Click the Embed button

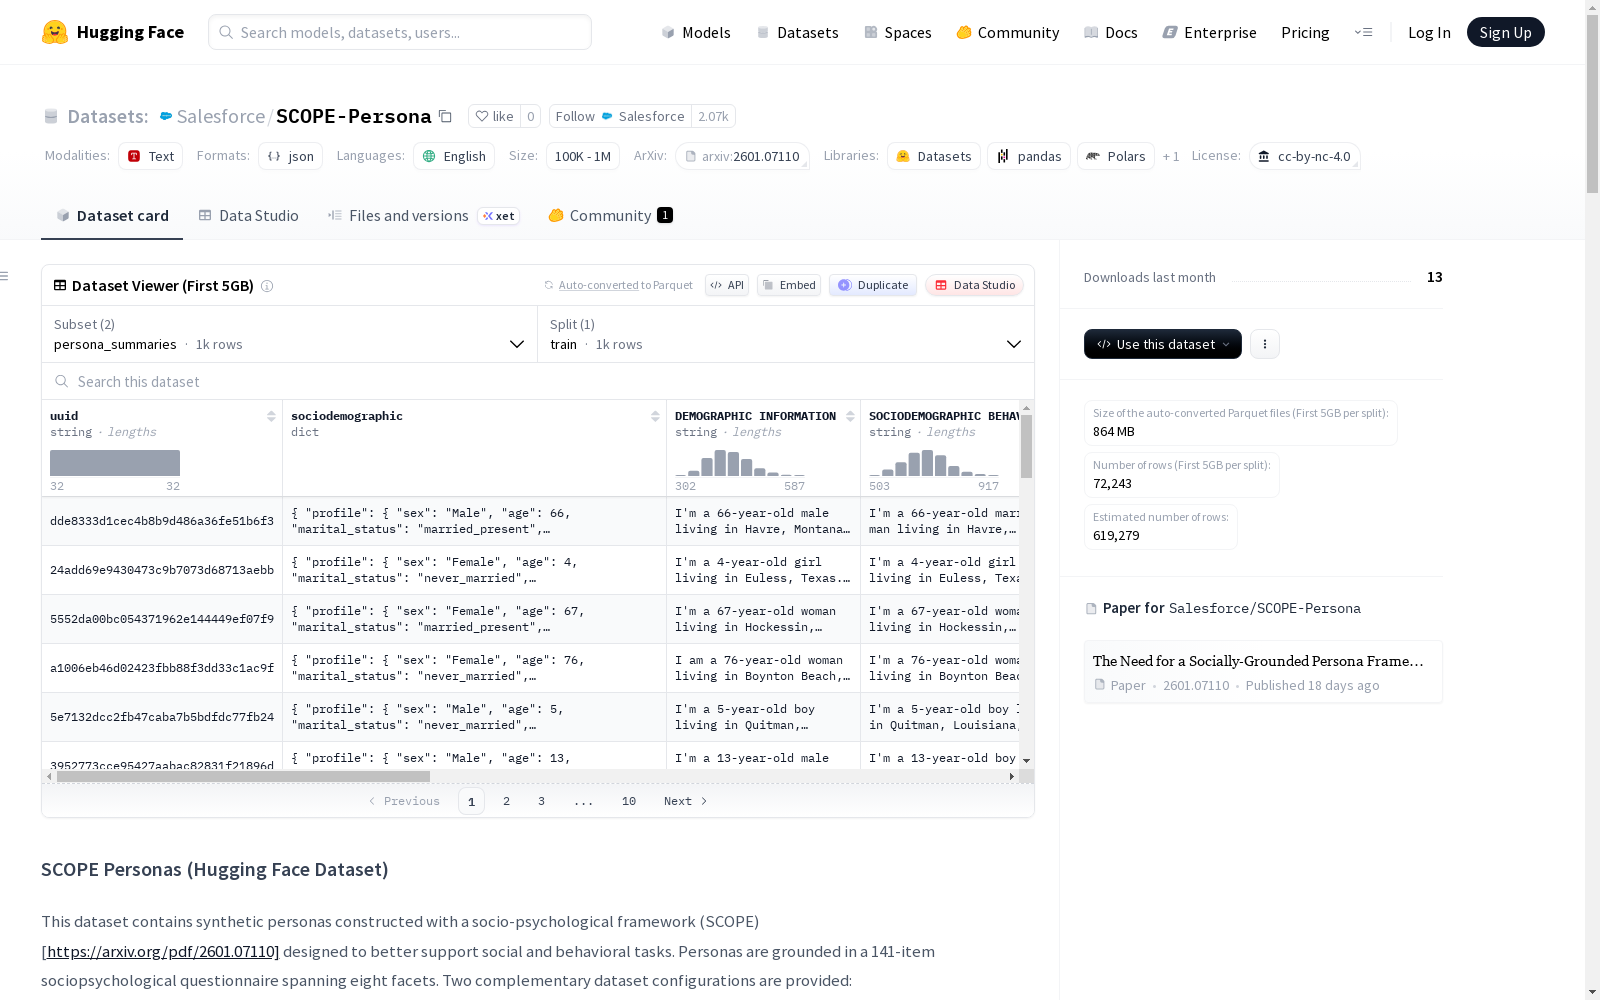coord(789,285)
